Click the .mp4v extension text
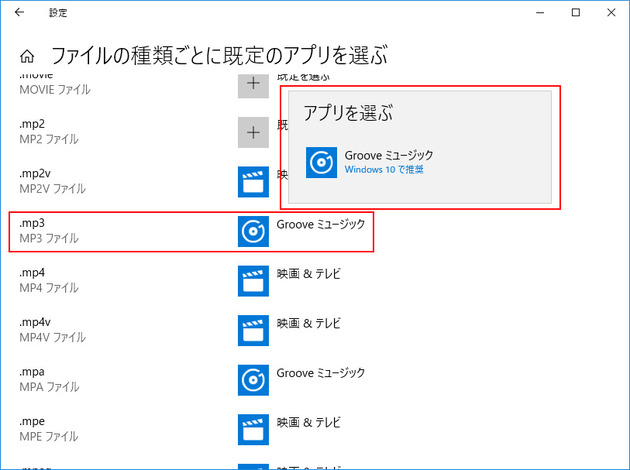 35,322
